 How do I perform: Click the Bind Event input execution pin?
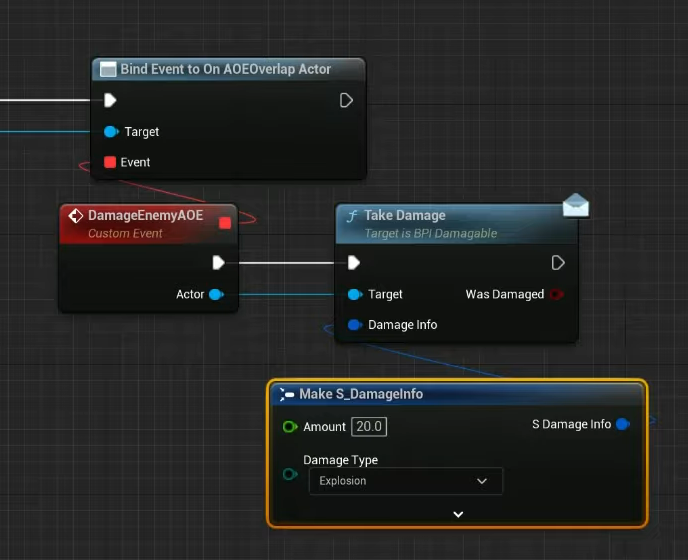(x=111, y=100)
